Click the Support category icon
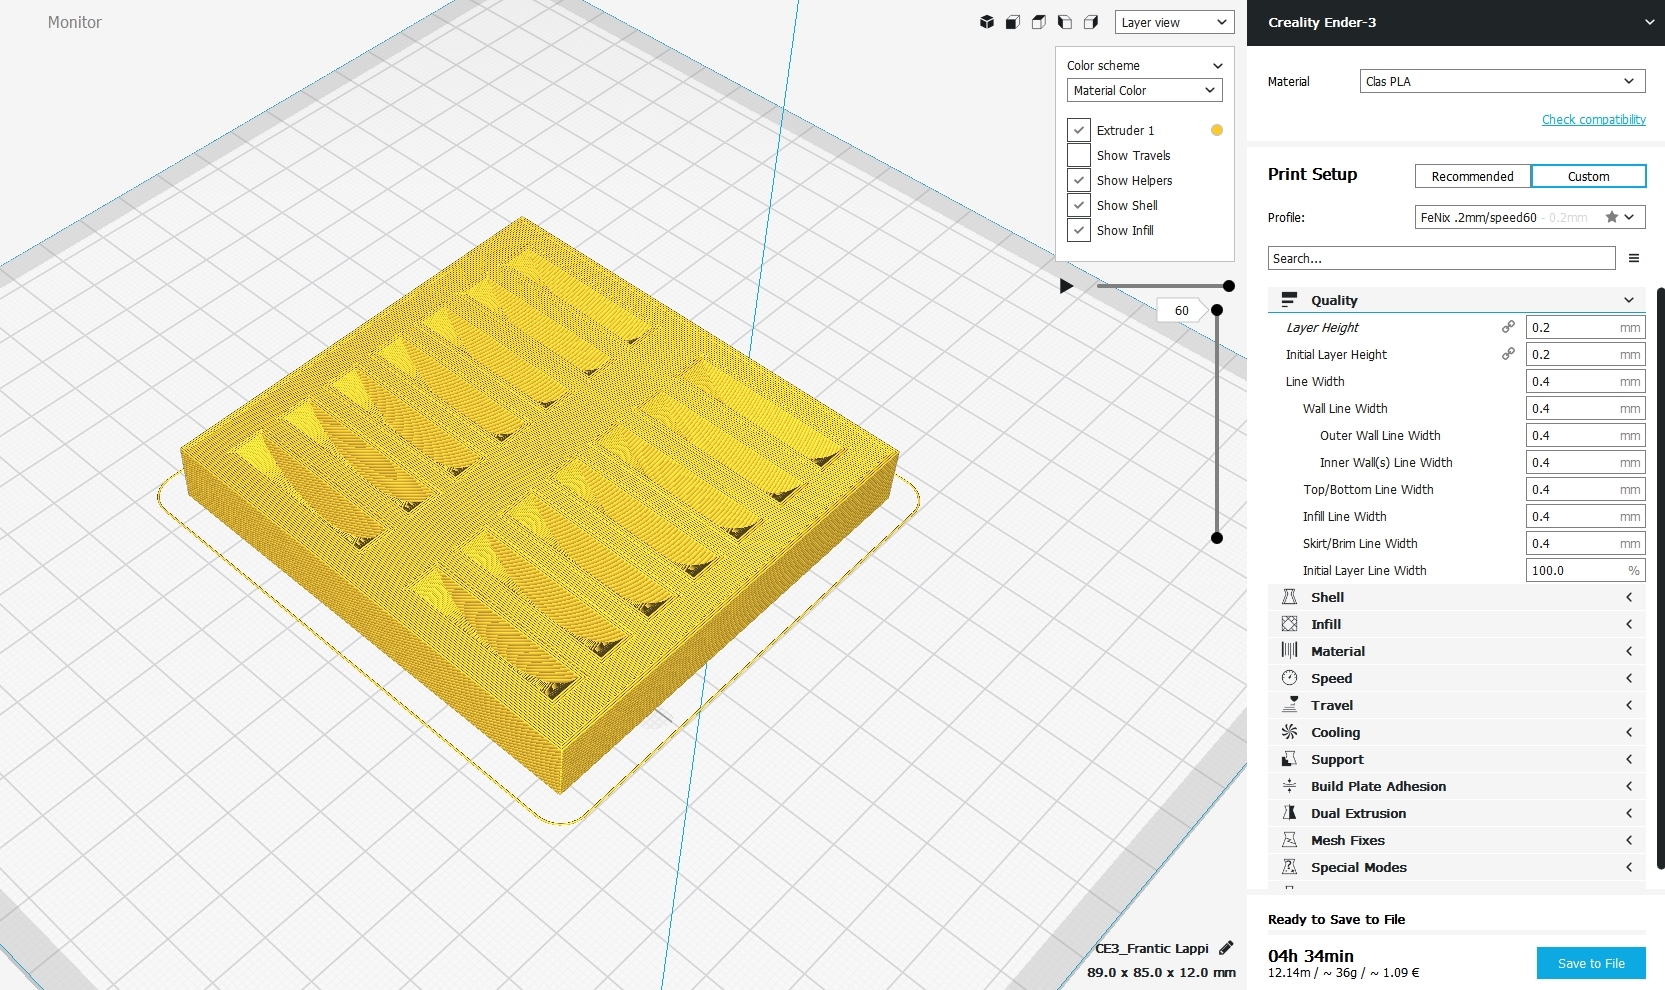The width and height of the screenshot is (1665, 990). [1289, 759]
